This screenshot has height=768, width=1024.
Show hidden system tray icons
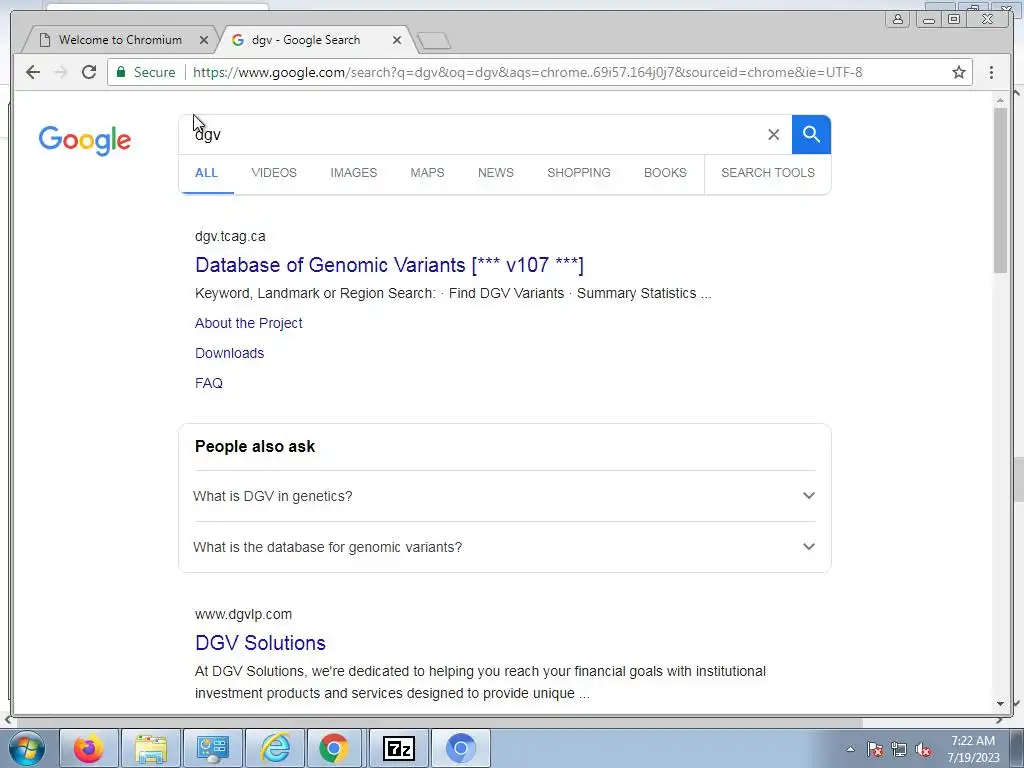[x=850, y=749]
